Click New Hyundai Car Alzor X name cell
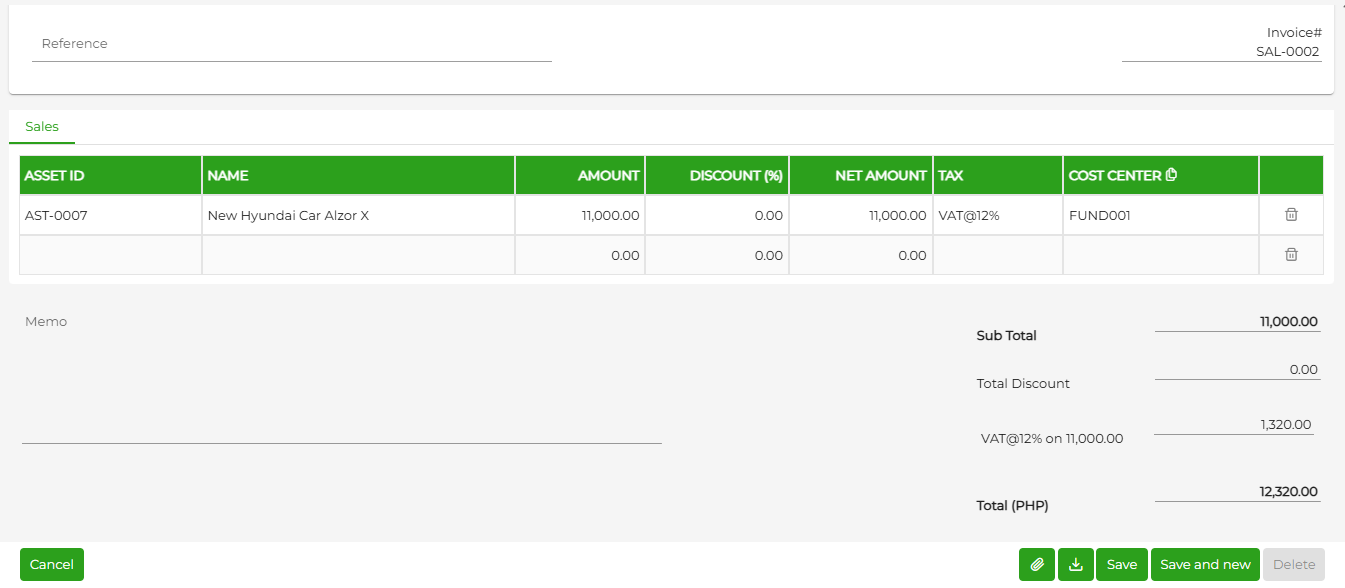The image size is (1345, 588). pyautogui.click(x=358, y=215)
